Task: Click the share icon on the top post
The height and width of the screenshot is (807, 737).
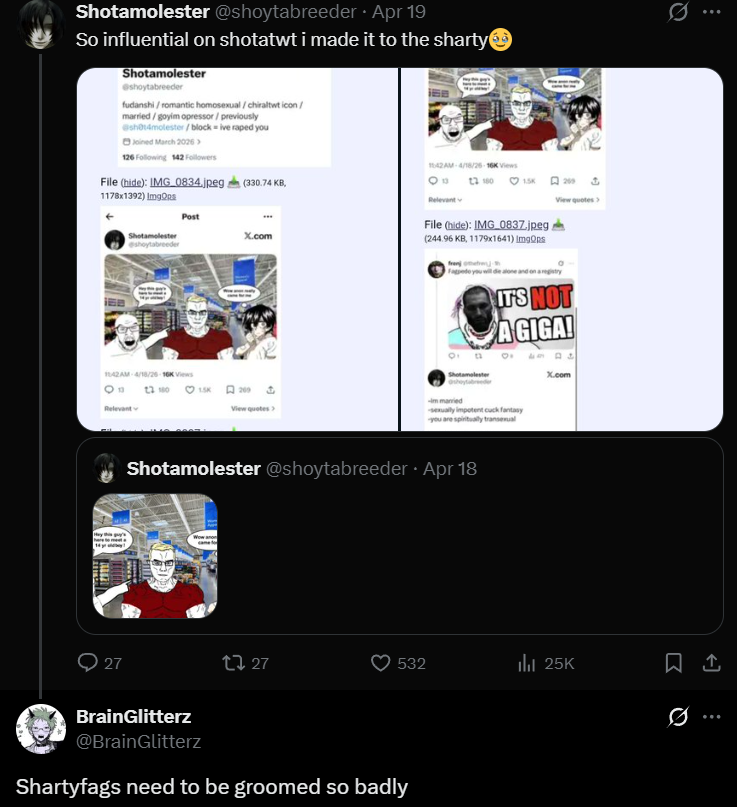Action: 712,662
